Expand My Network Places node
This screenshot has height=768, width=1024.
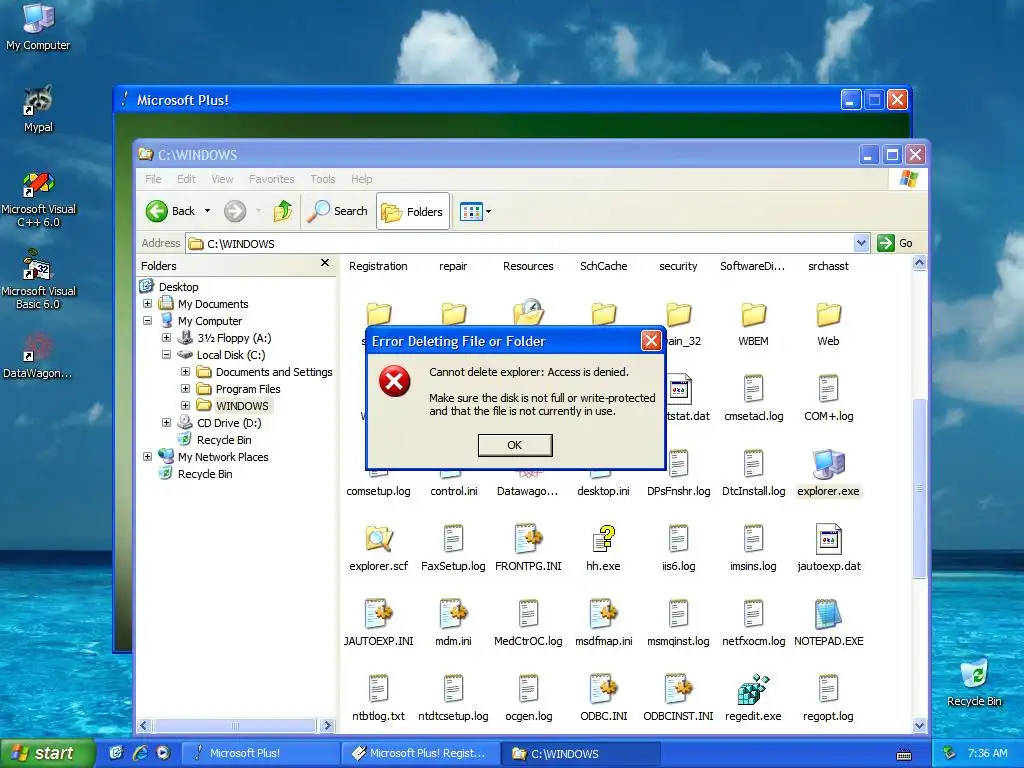(x=148, y=456)
